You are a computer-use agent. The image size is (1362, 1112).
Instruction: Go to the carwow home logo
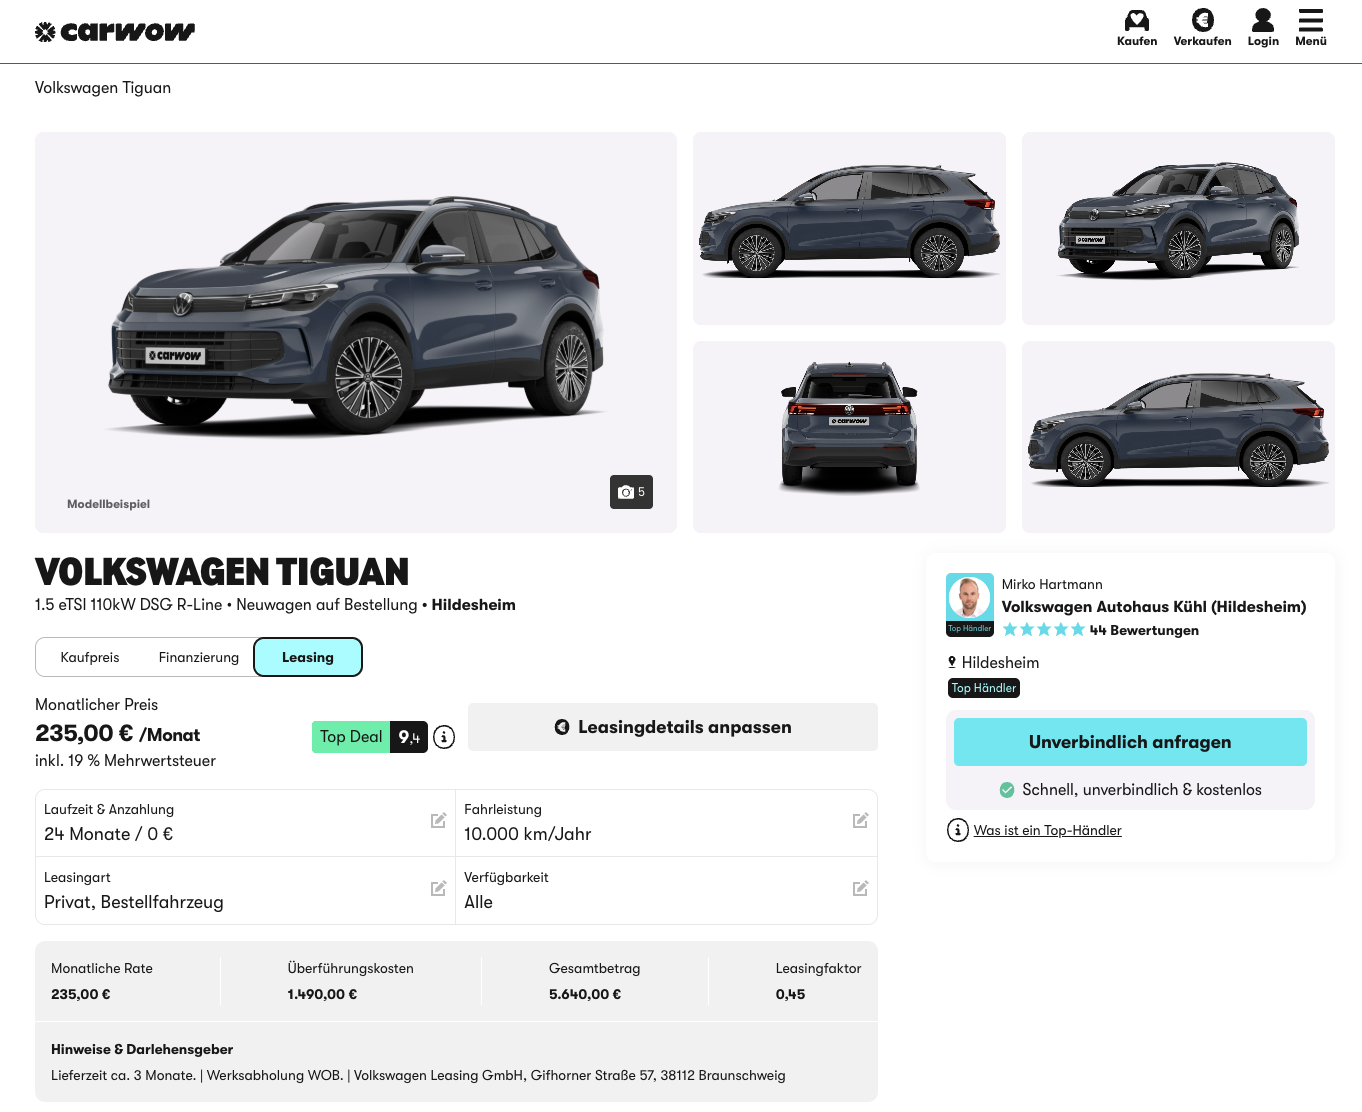[115, 32]
